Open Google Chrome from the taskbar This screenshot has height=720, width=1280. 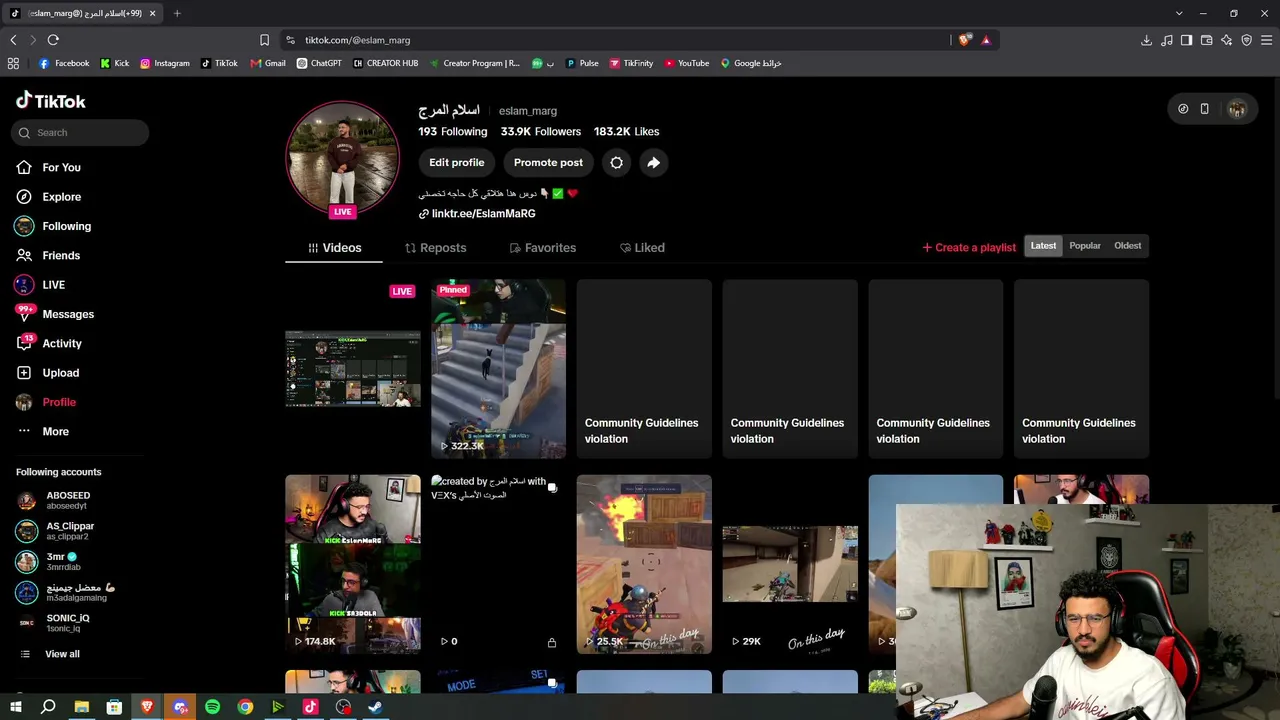(245, 707)
